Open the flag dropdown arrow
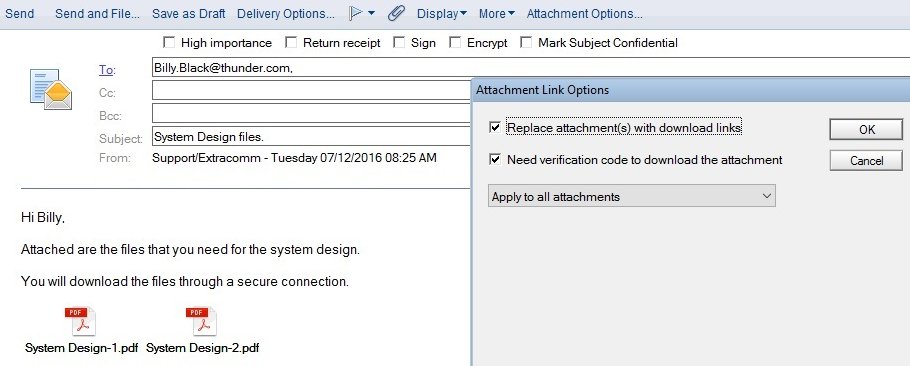This screenshot has width=910, height=366. pos(371,13)
